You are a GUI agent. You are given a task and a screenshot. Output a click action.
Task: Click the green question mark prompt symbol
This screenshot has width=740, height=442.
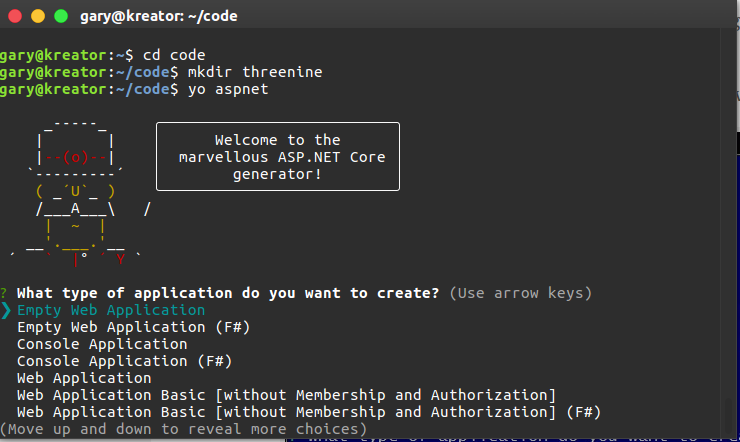click(x=4, y=293)
